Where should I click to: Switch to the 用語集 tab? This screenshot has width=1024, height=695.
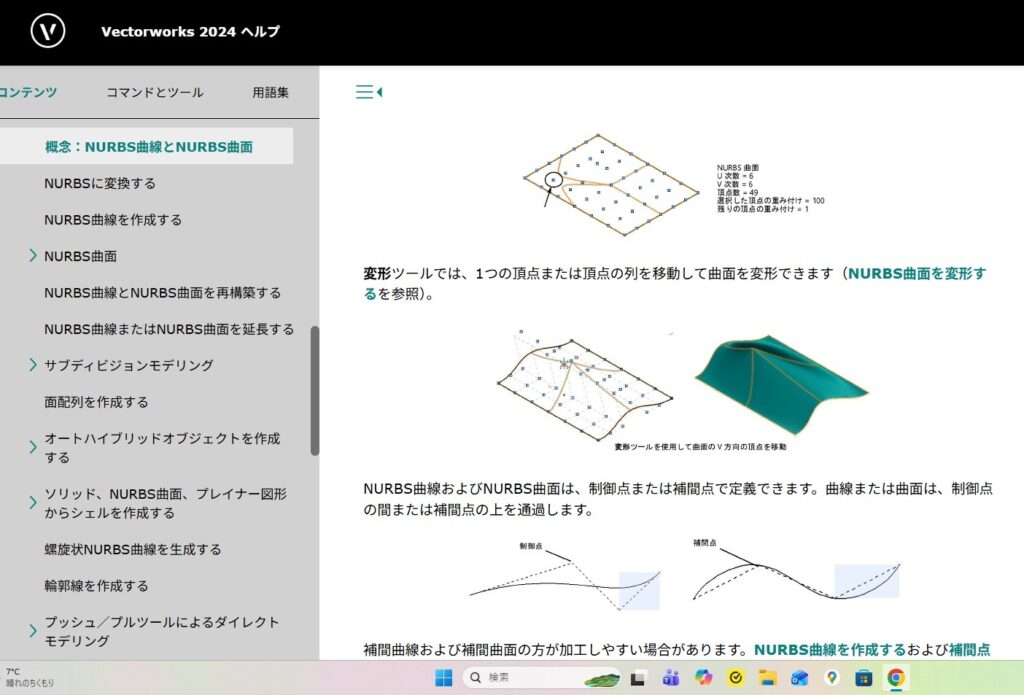[x=271, y=92]
